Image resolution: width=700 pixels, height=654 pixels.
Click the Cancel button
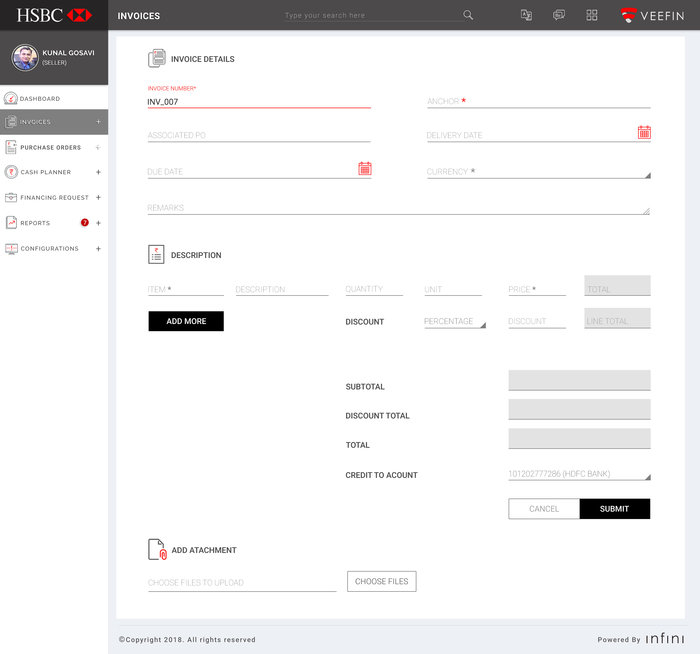[544, 508]
